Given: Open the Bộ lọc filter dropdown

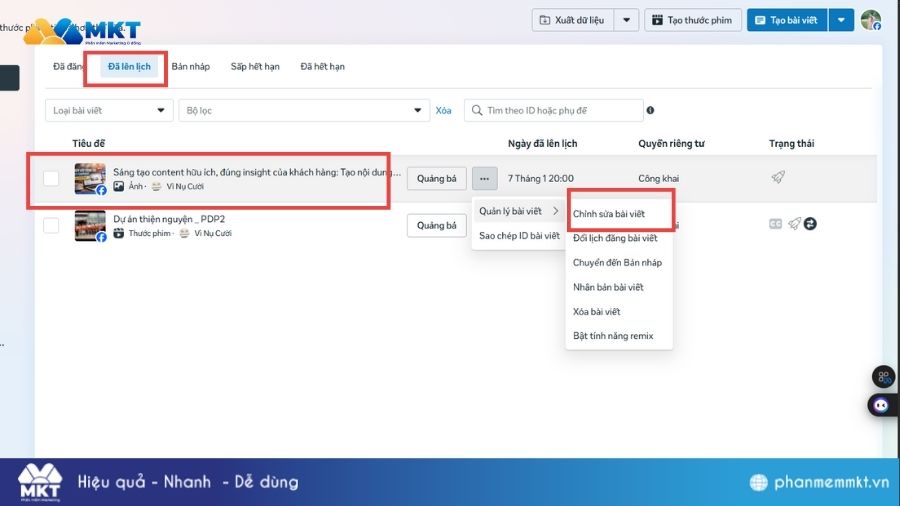Looking at the screenshot, I should click(304, 110).
